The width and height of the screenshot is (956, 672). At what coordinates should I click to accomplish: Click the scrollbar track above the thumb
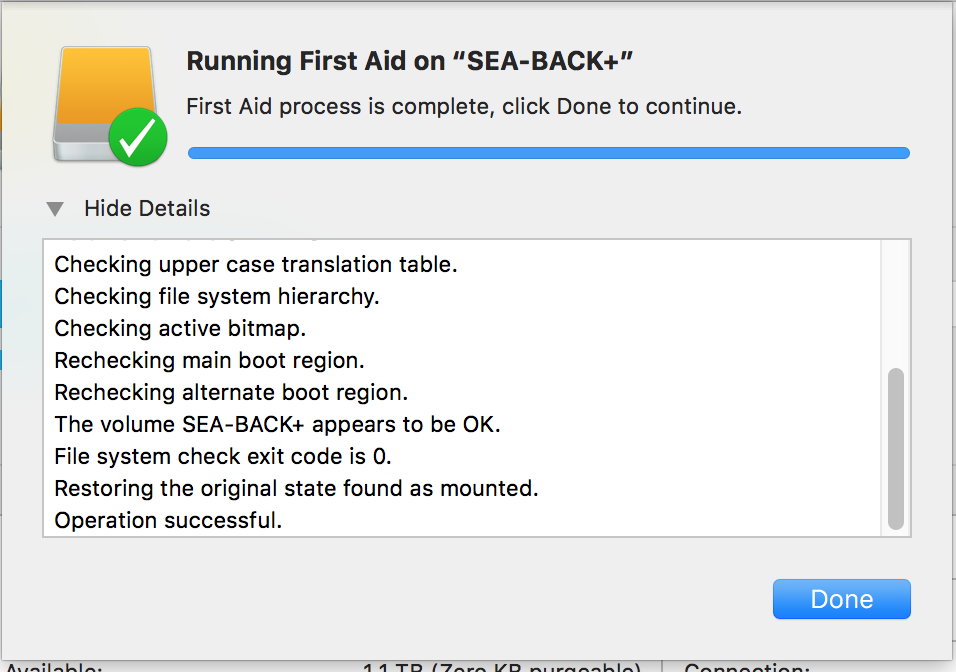(x=895, y=300)
